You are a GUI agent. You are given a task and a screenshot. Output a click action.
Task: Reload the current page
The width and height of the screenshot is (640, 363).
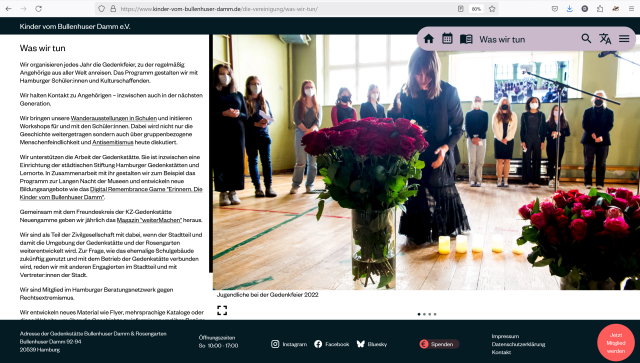[38, 9]
